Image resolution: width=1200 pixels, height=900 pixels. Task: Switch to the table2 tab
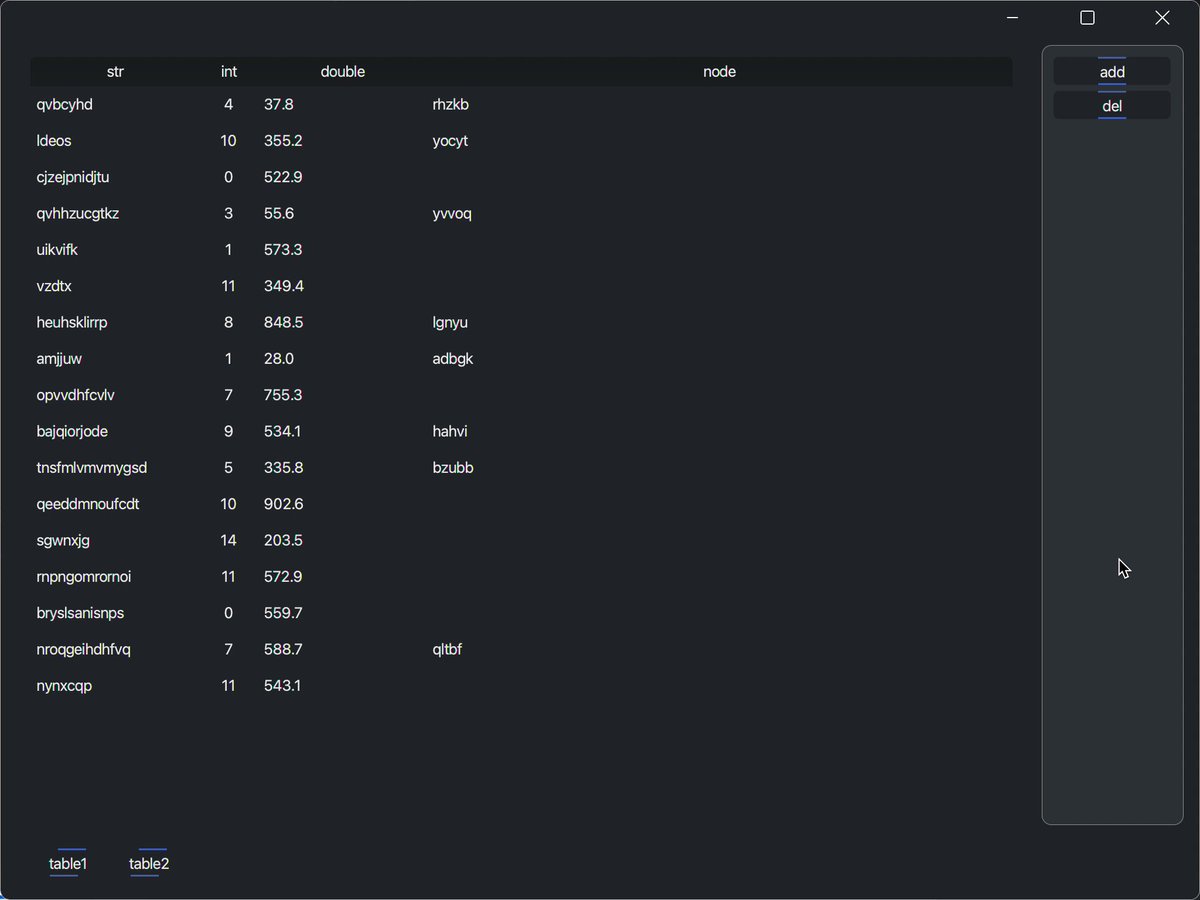[x=148, y=863]
